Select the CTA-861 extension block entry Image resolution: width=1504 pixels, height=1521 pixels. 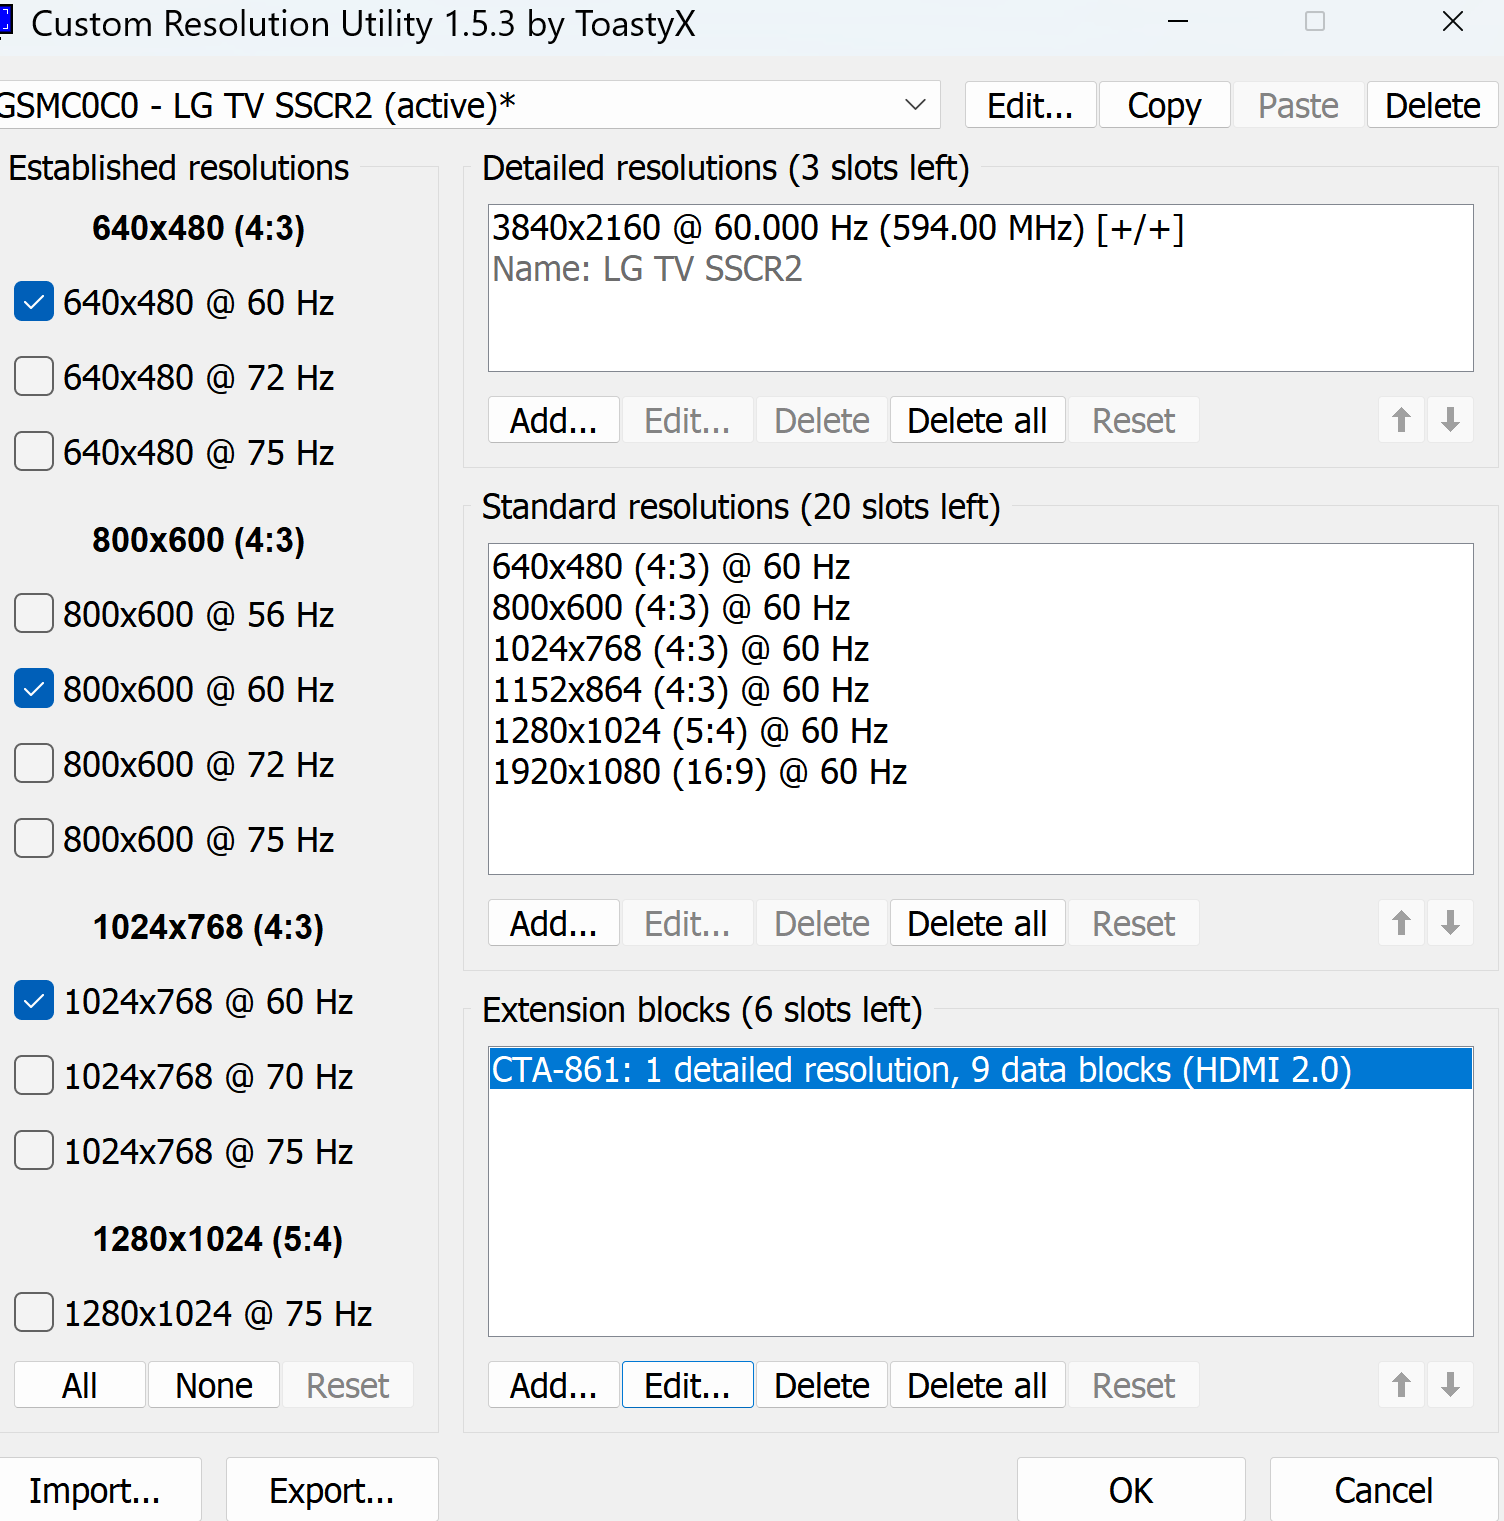pyautogui.click(x=920, y=1070)
